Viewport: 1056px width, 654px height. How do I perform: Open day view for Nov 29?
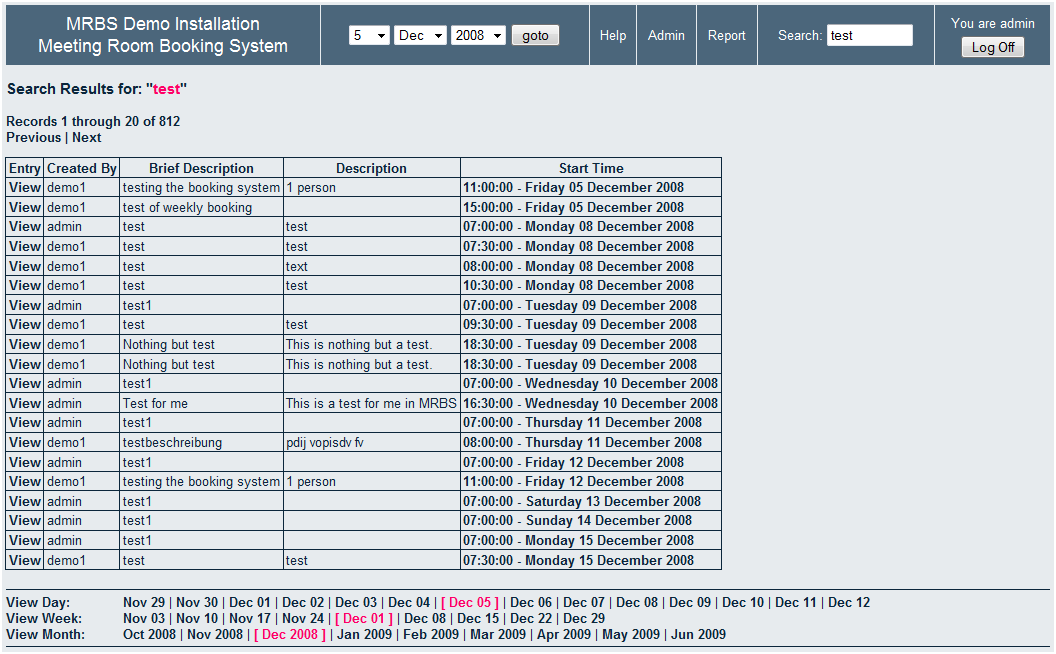tap(144, 602)
